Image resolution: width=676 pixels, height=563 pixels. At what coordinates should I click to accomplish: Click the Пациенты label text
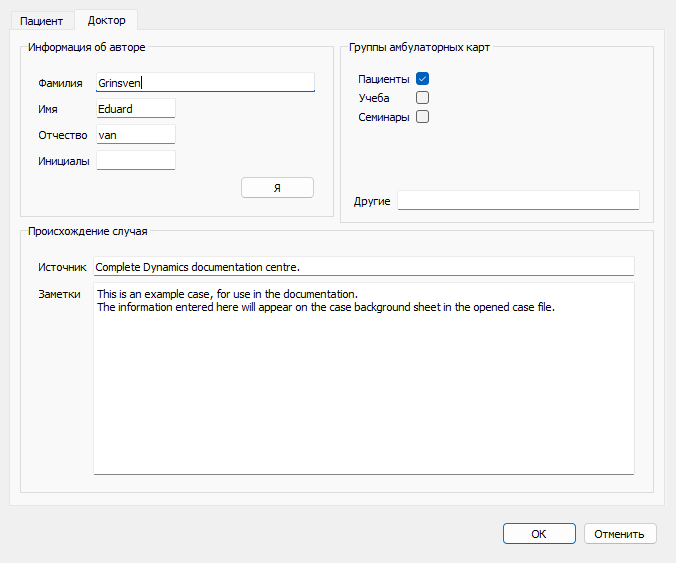[384, 79]
